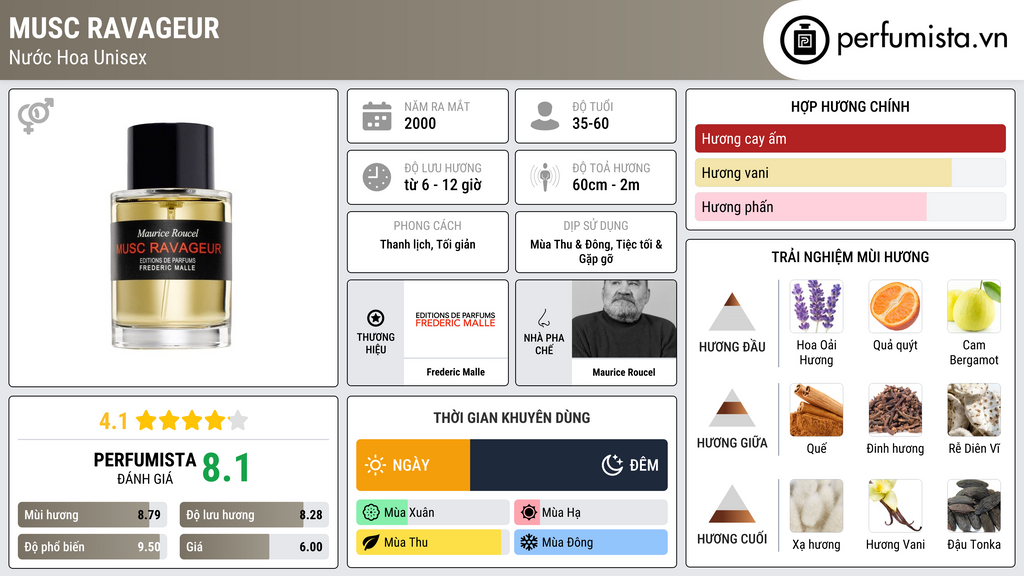
Task: Click the Hương giữa pyramid icon
Action: 732,408
